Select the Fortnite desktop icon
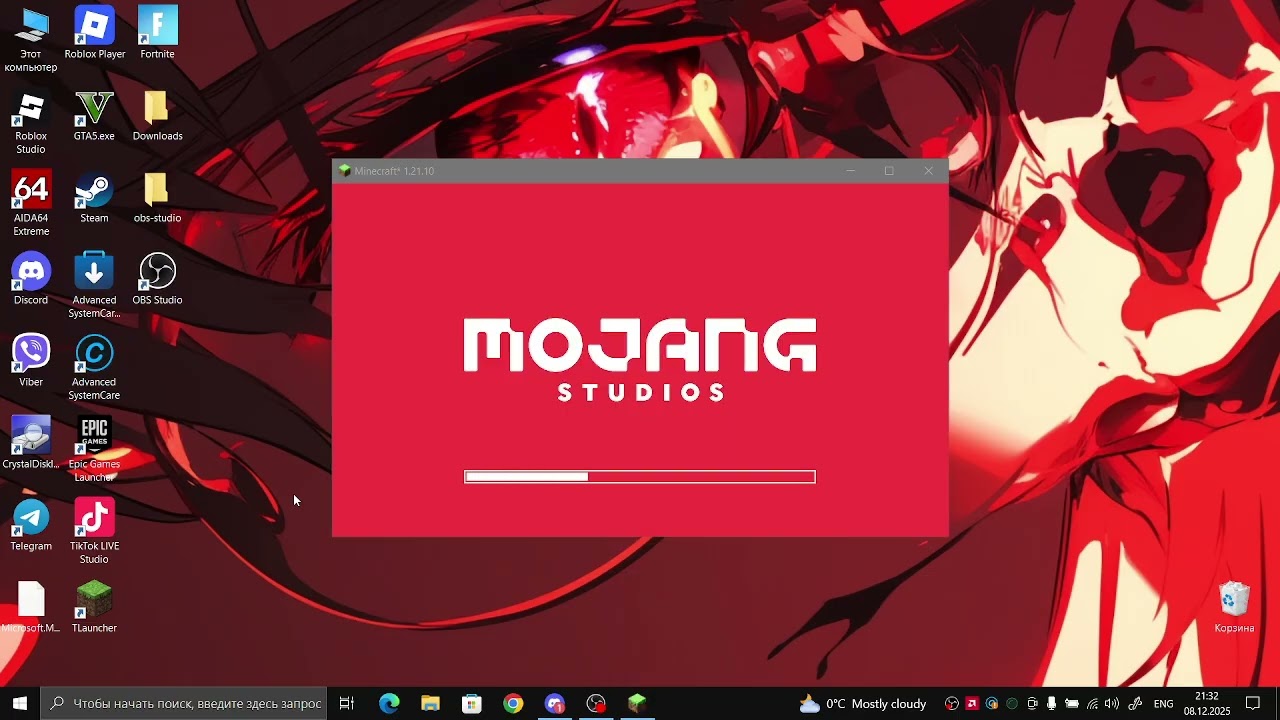 (x=157, y=33)
